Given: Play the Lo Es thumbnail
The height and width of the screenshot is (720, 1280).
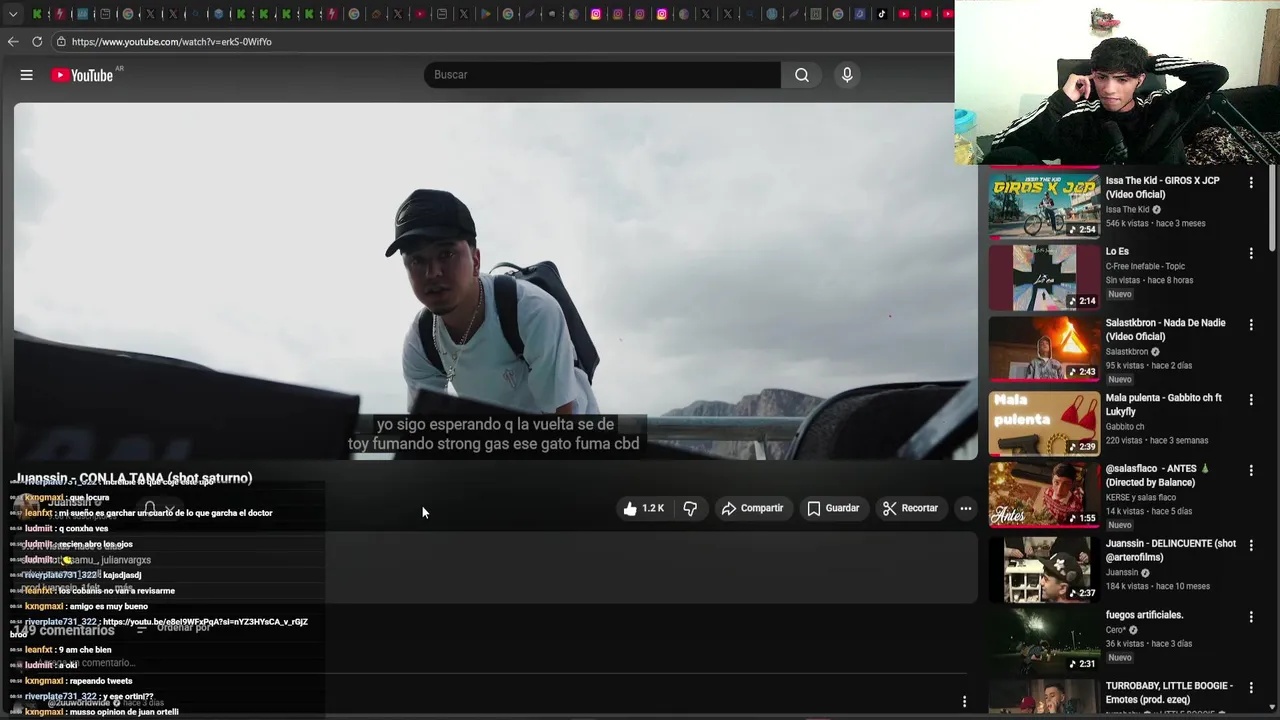Looking at the screenshot, I should (x=1044, y=277).
